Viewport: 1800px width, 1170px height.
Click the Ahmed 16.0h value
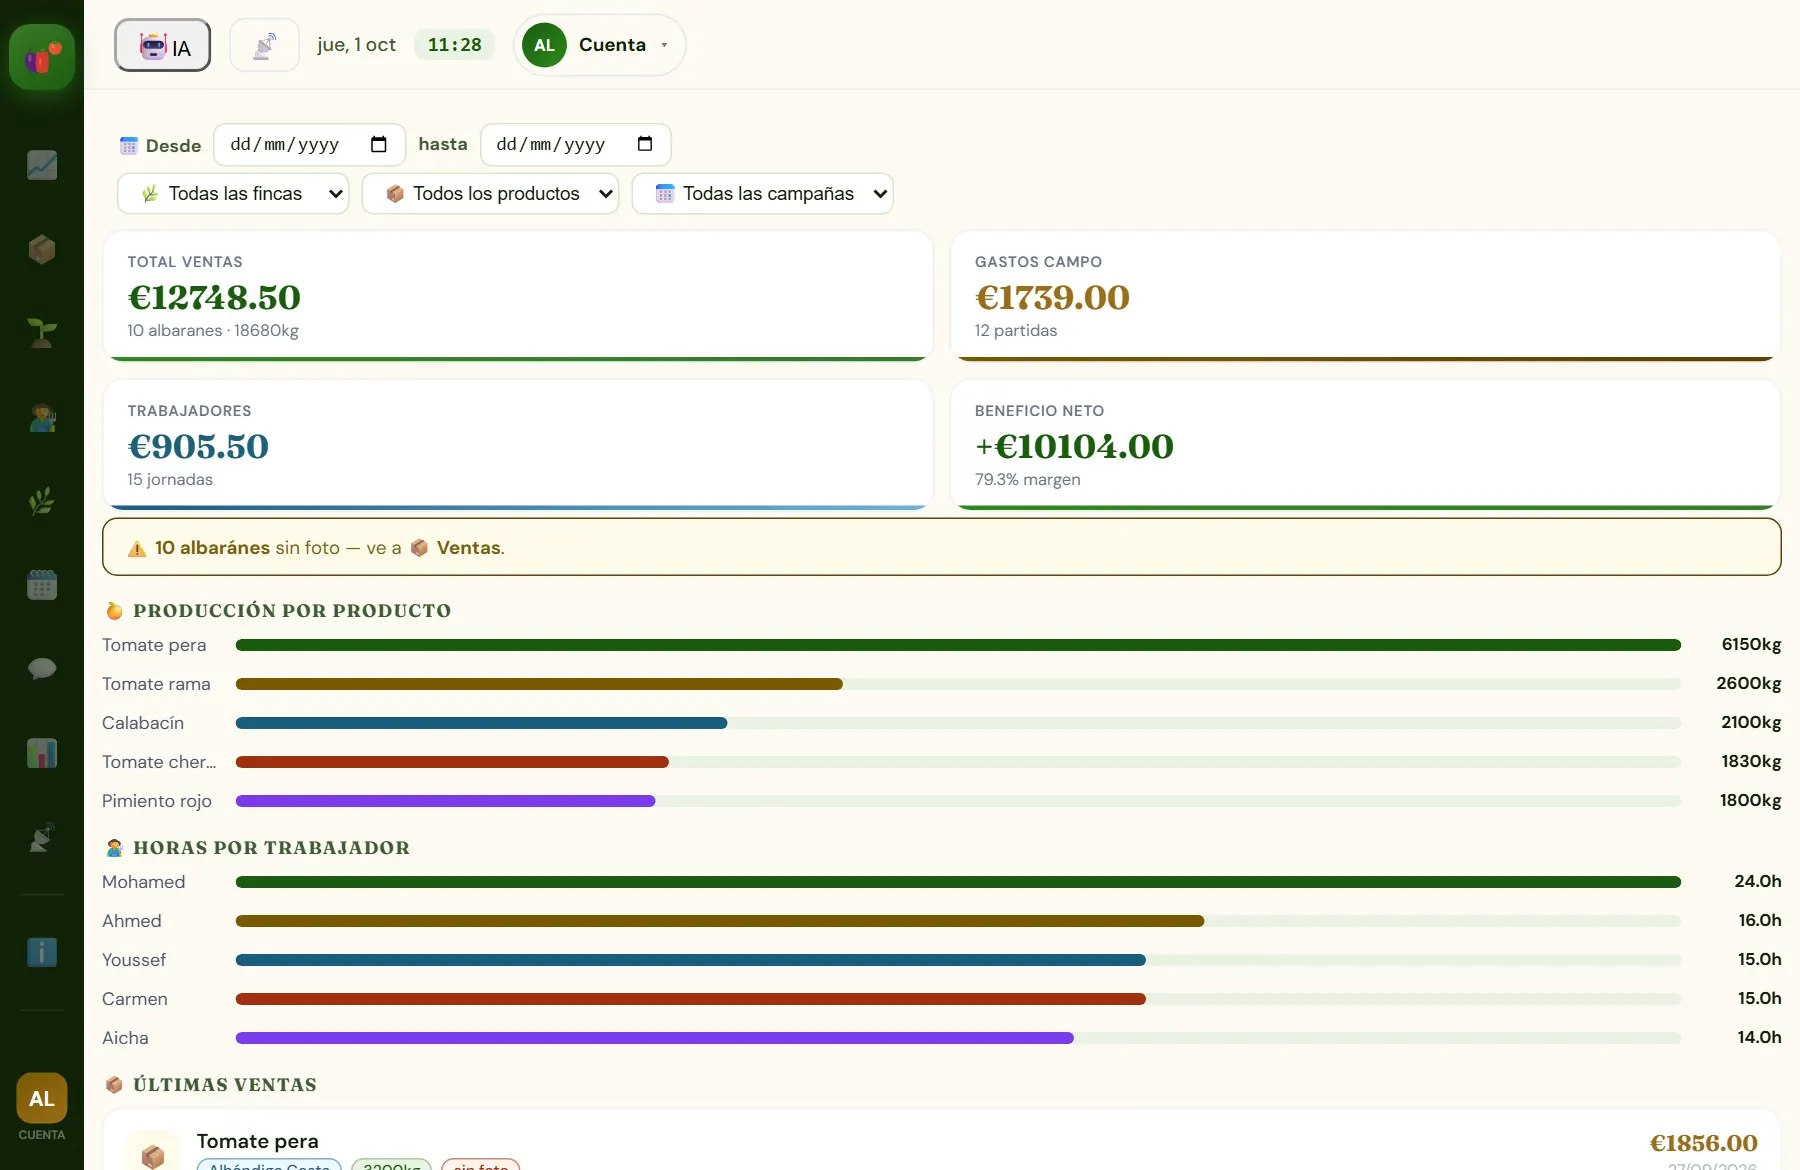(1760, 921)
